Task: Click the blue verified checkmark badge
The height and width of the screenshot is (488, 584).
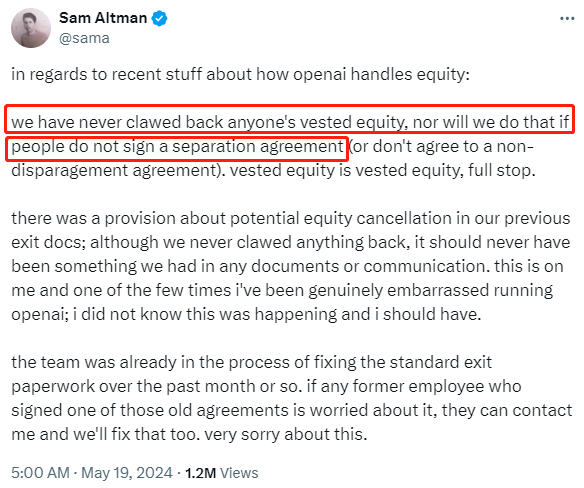Action: point(159,18)
